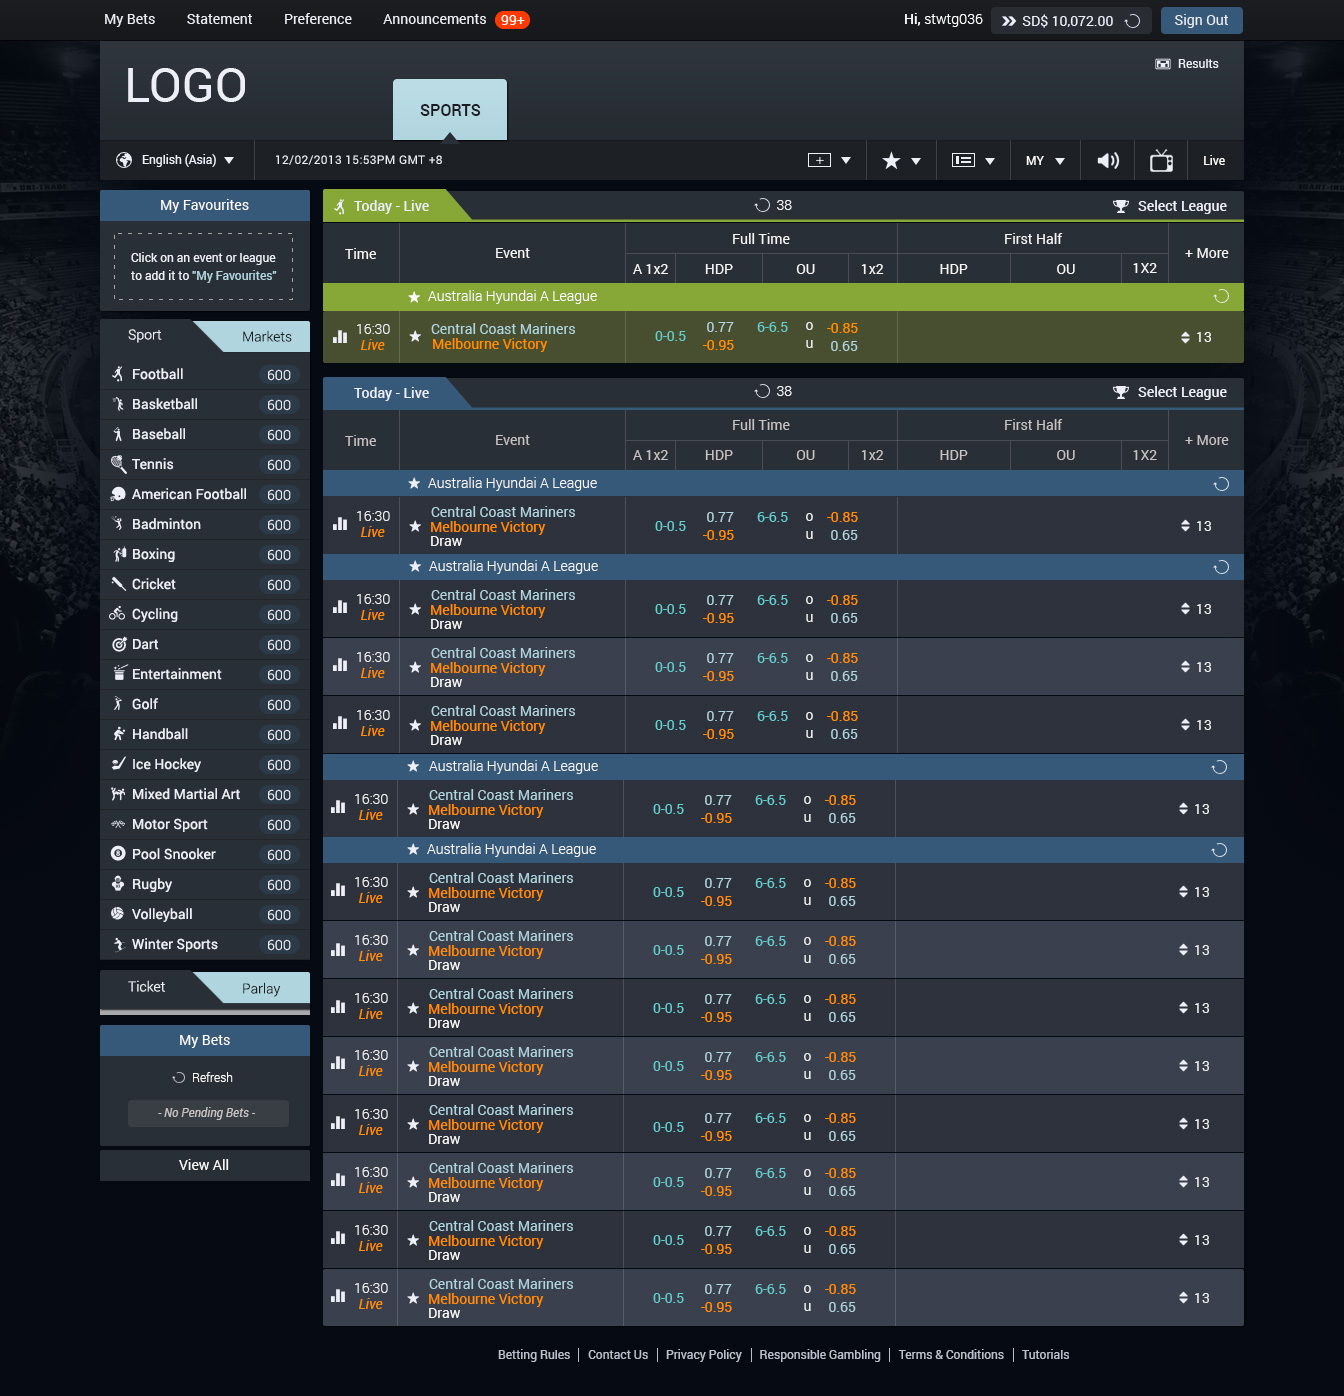
Task: Refresh the account balance icon
Action: pos(1133,21)
